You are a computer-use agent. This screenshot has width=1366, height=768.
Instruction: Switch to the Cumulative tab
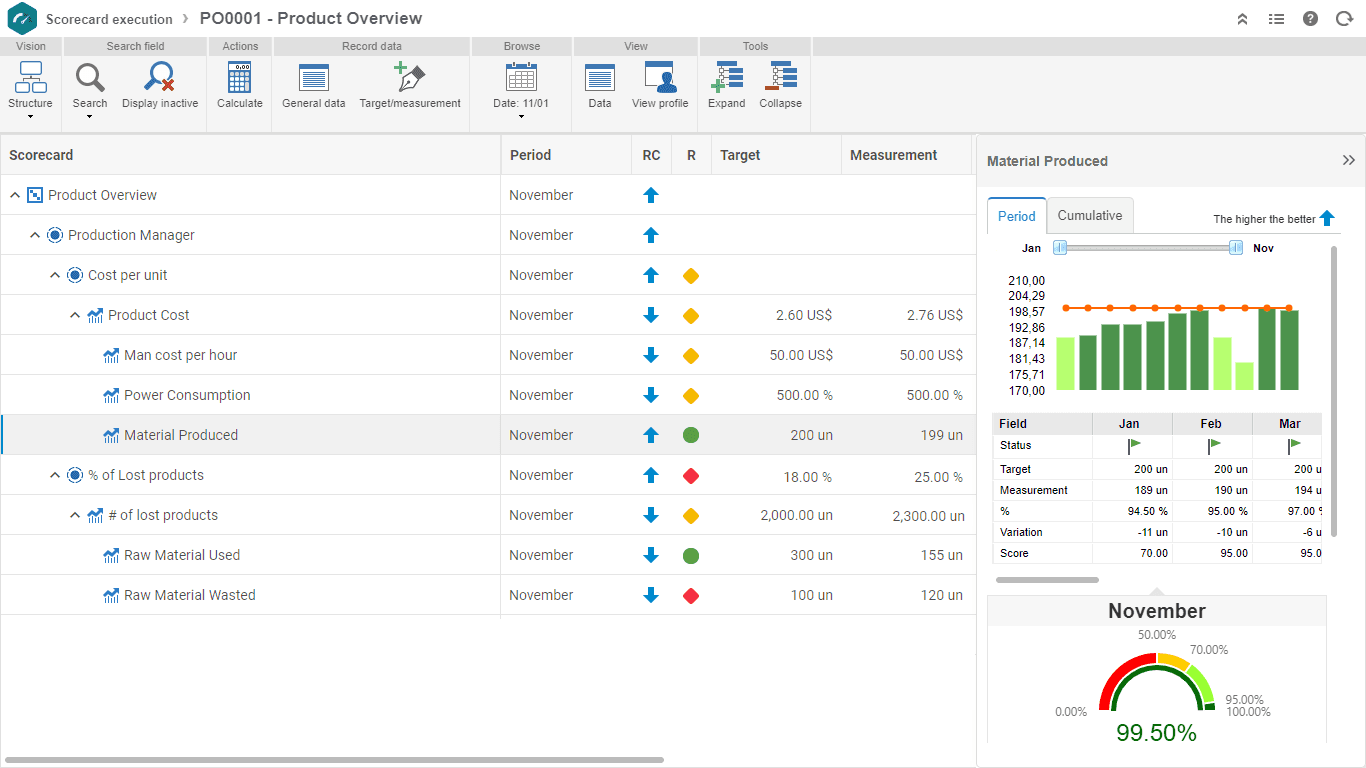(x=1090, y=215)
